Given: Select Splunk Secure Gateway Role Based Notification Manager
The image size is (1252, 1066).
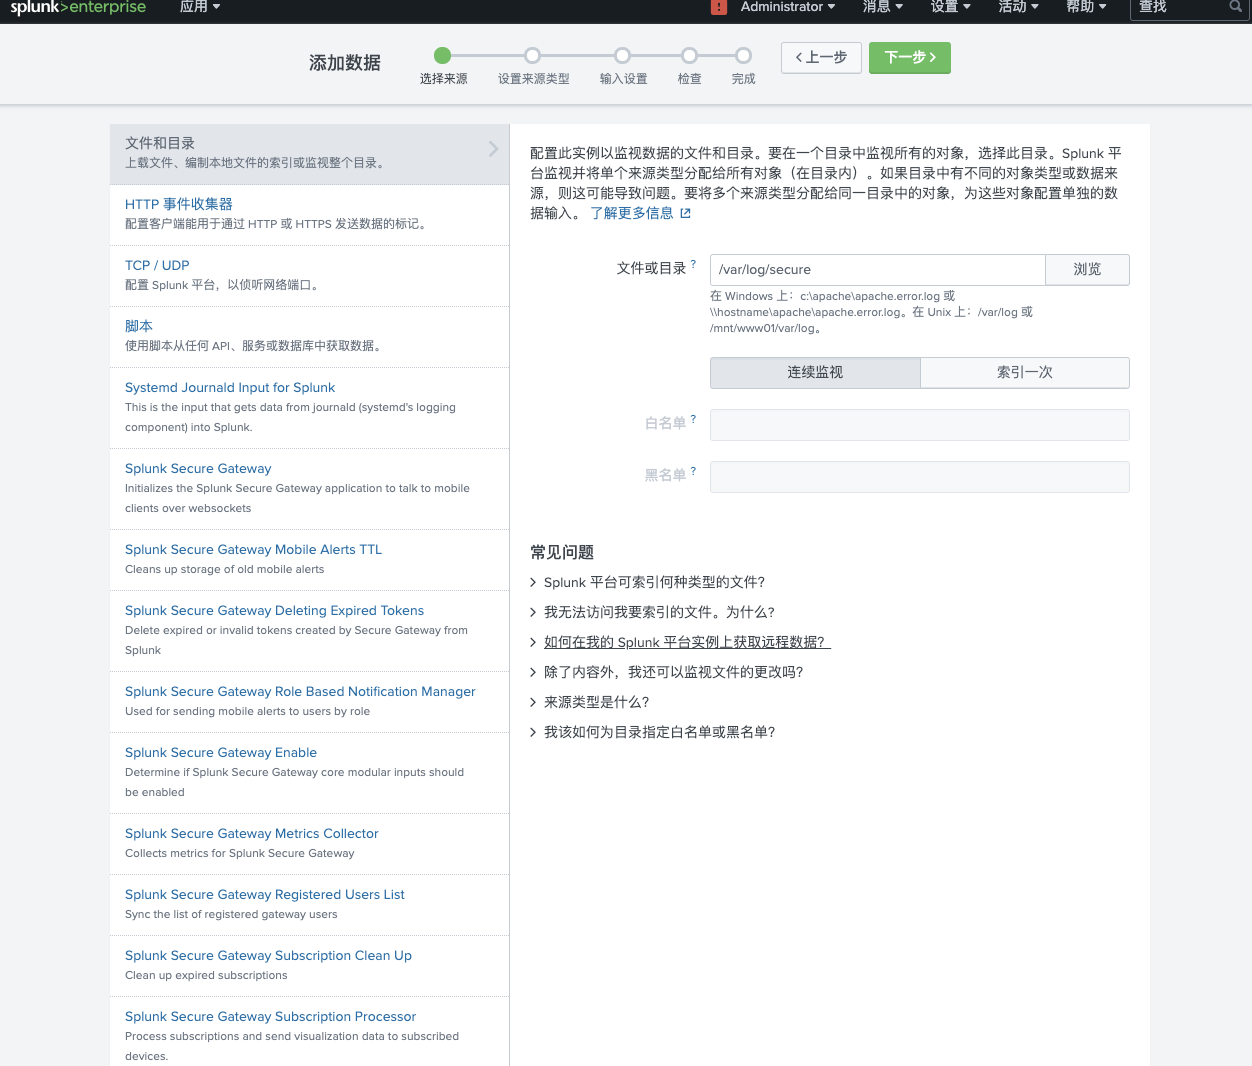Looking at the screenshot, I should click(x=310, y=702).
